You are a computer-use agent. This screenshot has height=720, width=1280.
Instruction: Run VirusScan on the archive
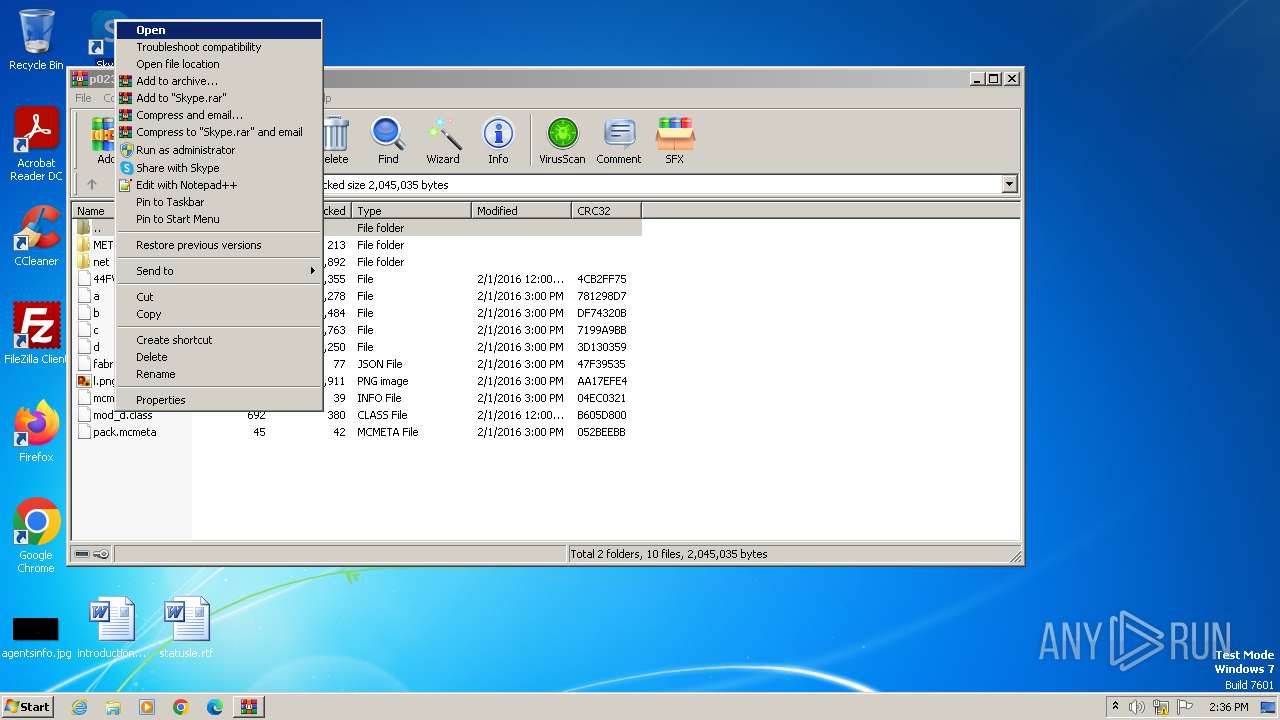click(562, 141)
